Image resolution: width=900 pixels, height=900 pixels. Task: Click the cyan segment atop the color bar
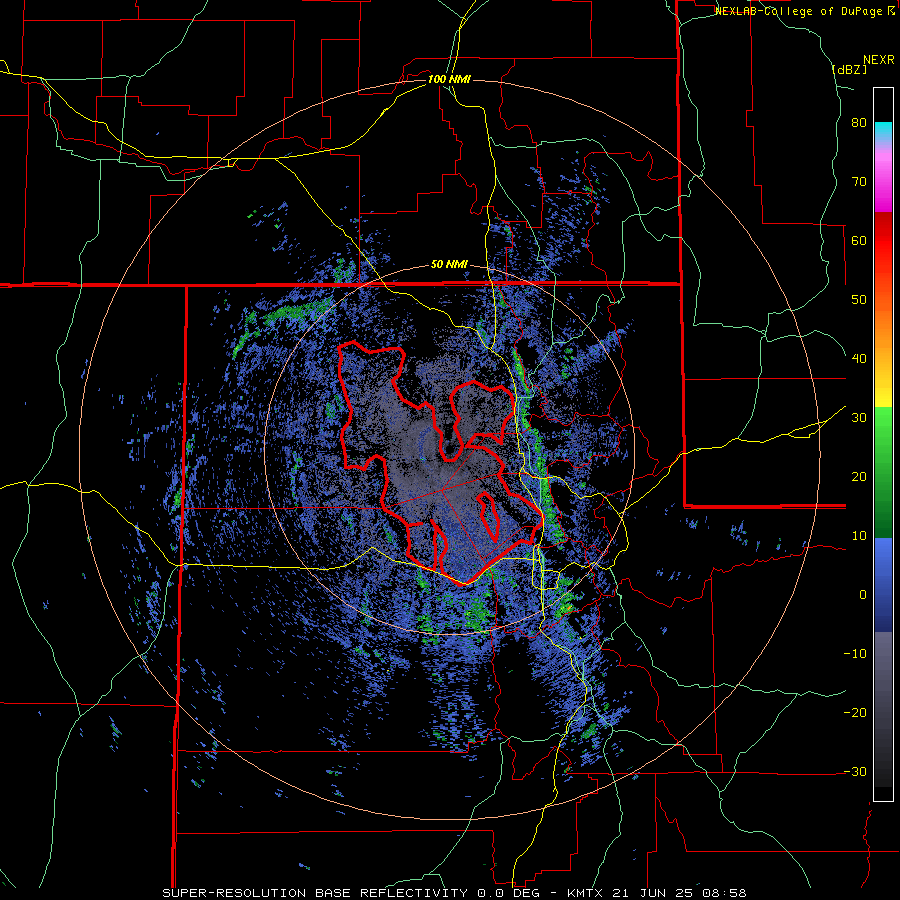(x=883, y=131)
